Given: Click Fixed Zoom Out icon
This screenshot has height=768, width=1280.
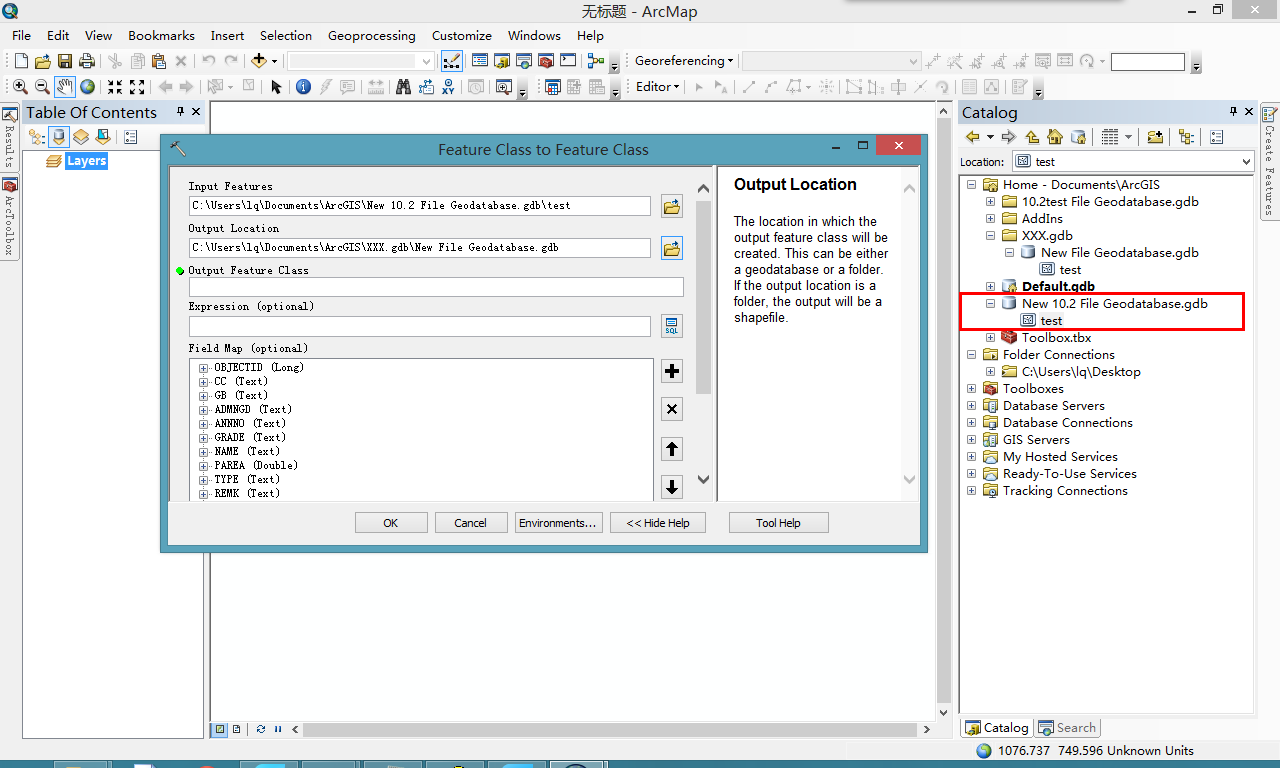Looking at the screenshot, I should tap(137, 87).
